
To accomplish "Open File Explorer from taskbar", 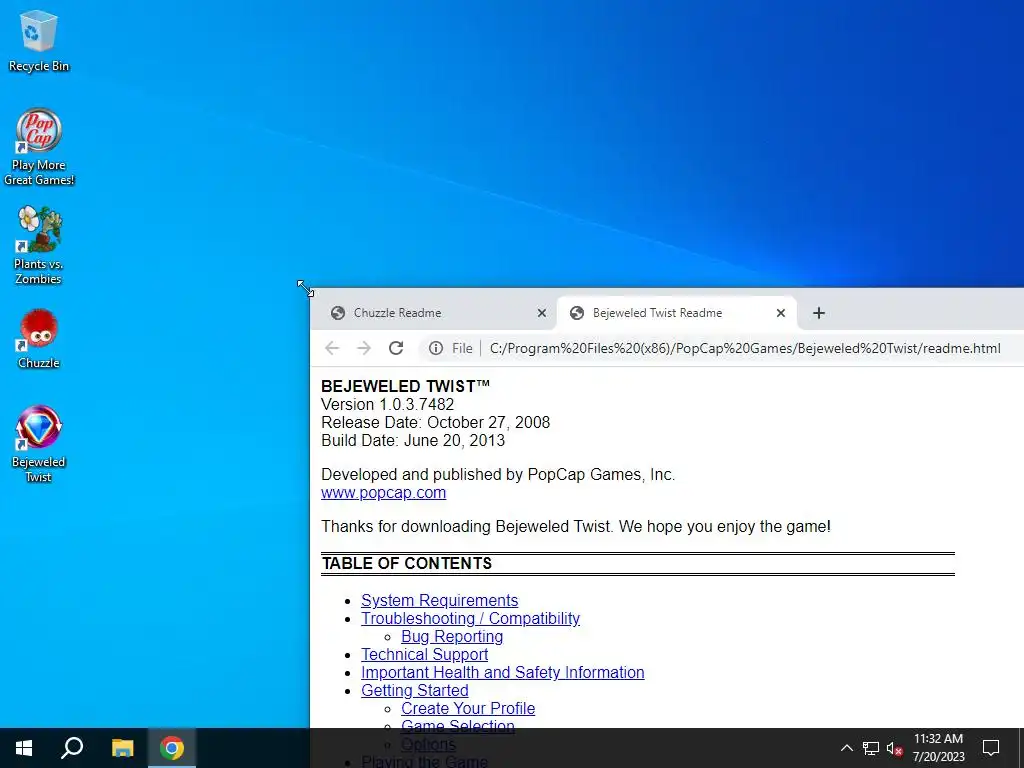I will pos(122,748).
